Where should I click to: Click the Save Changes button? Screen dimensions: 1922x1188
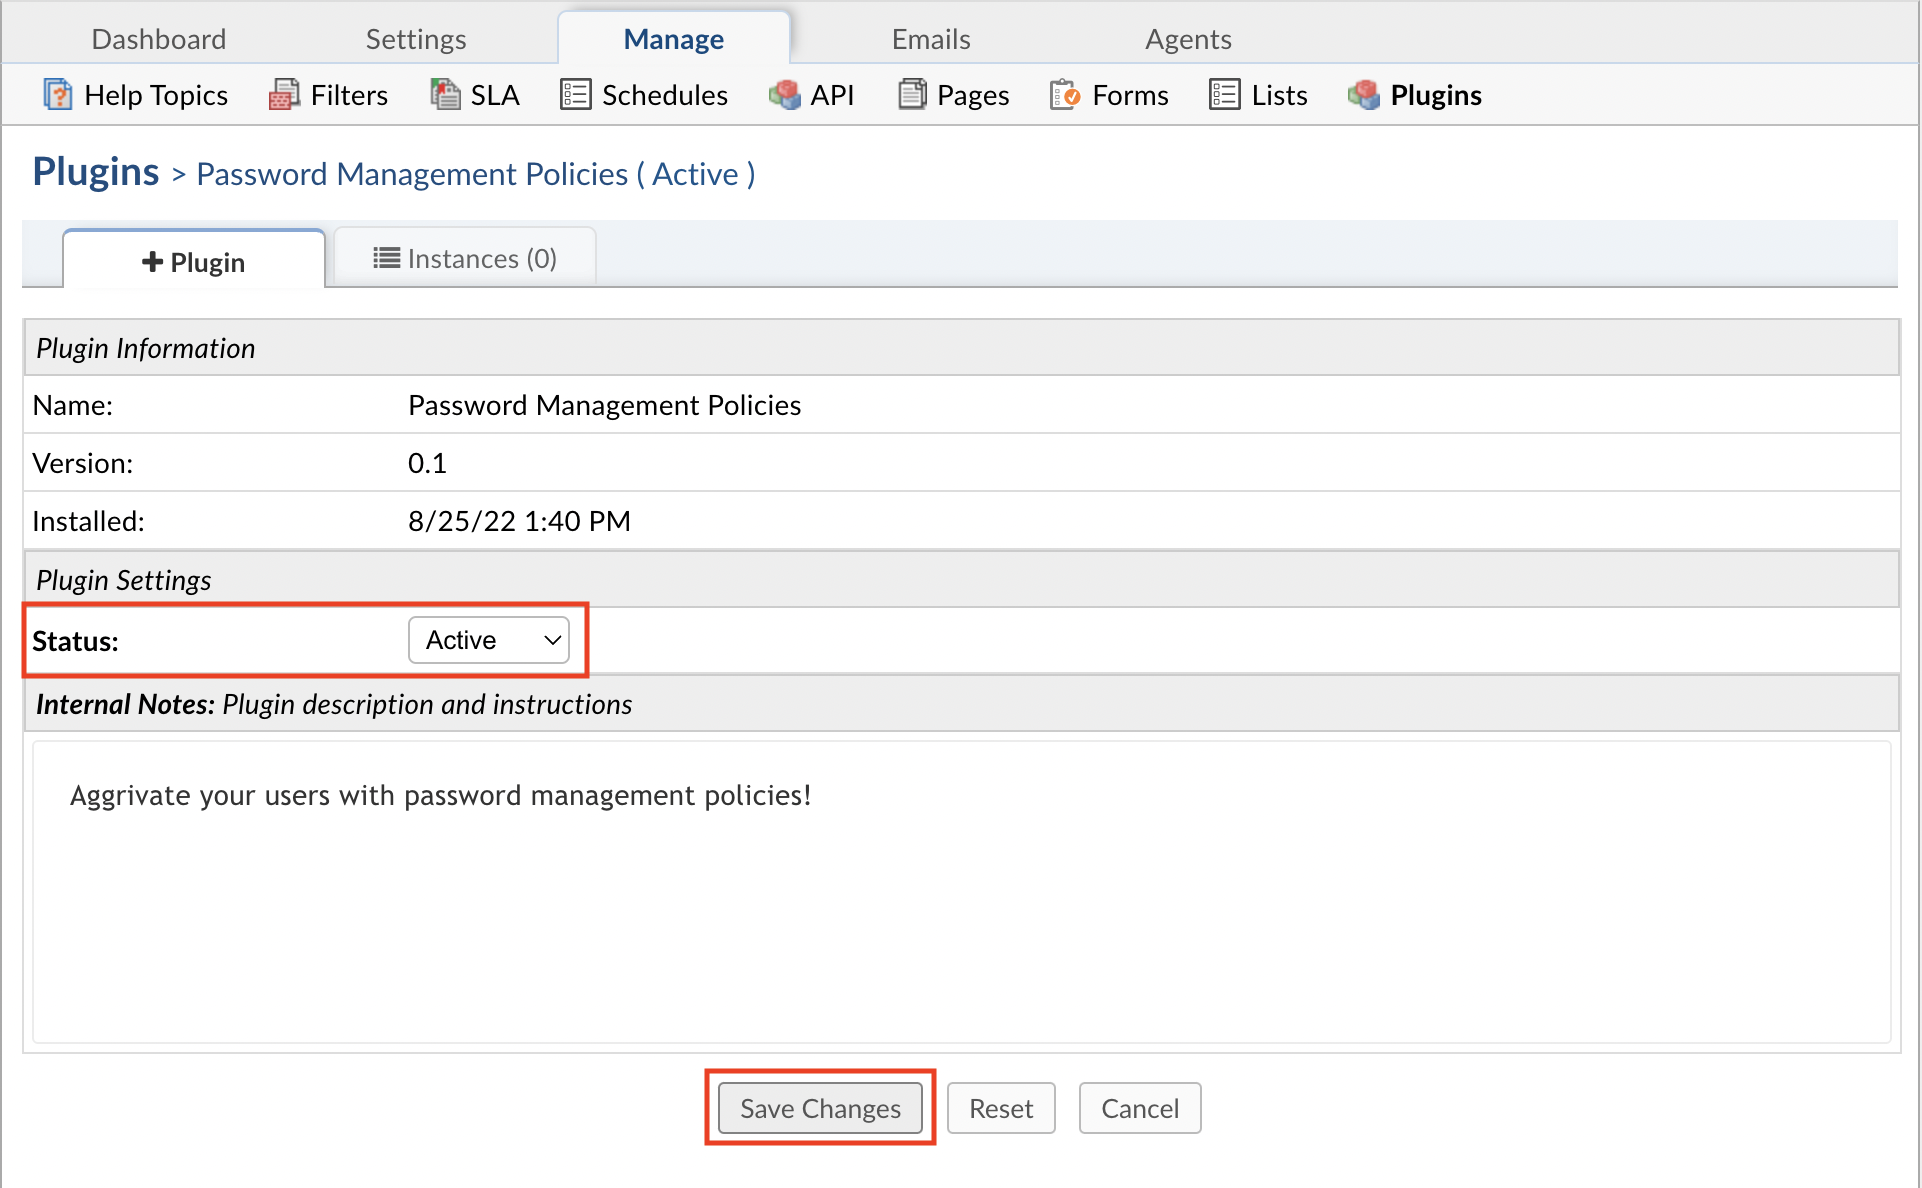point(819,1108)
